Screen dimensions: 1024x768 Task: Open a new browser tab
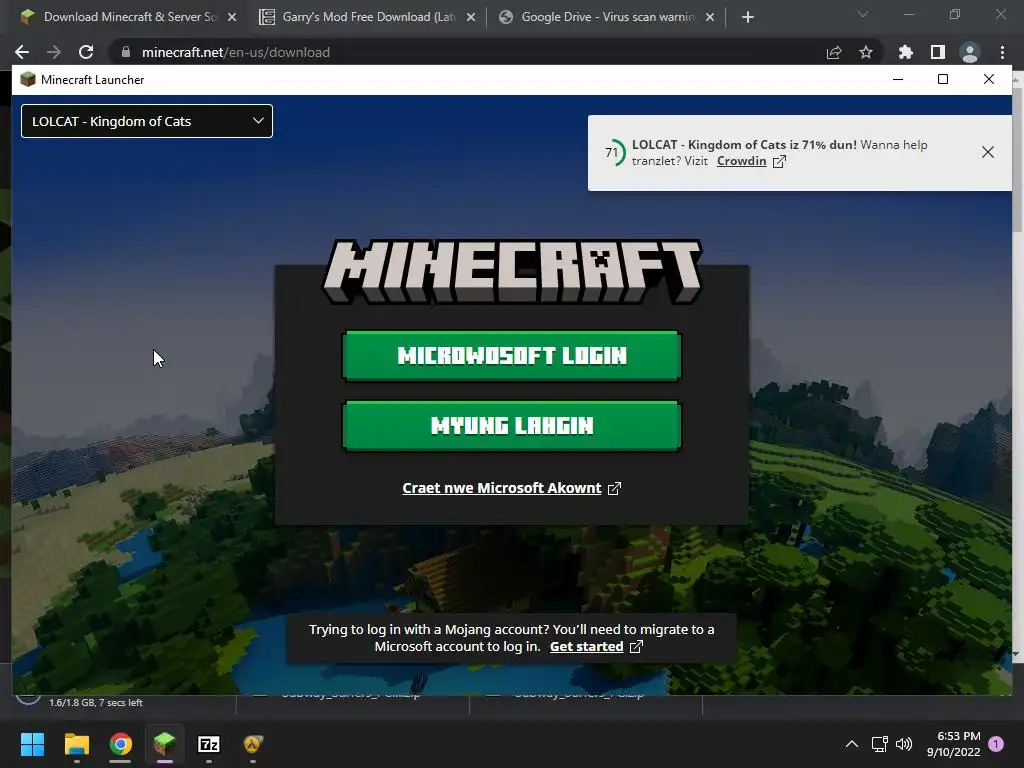pos(748,18)
